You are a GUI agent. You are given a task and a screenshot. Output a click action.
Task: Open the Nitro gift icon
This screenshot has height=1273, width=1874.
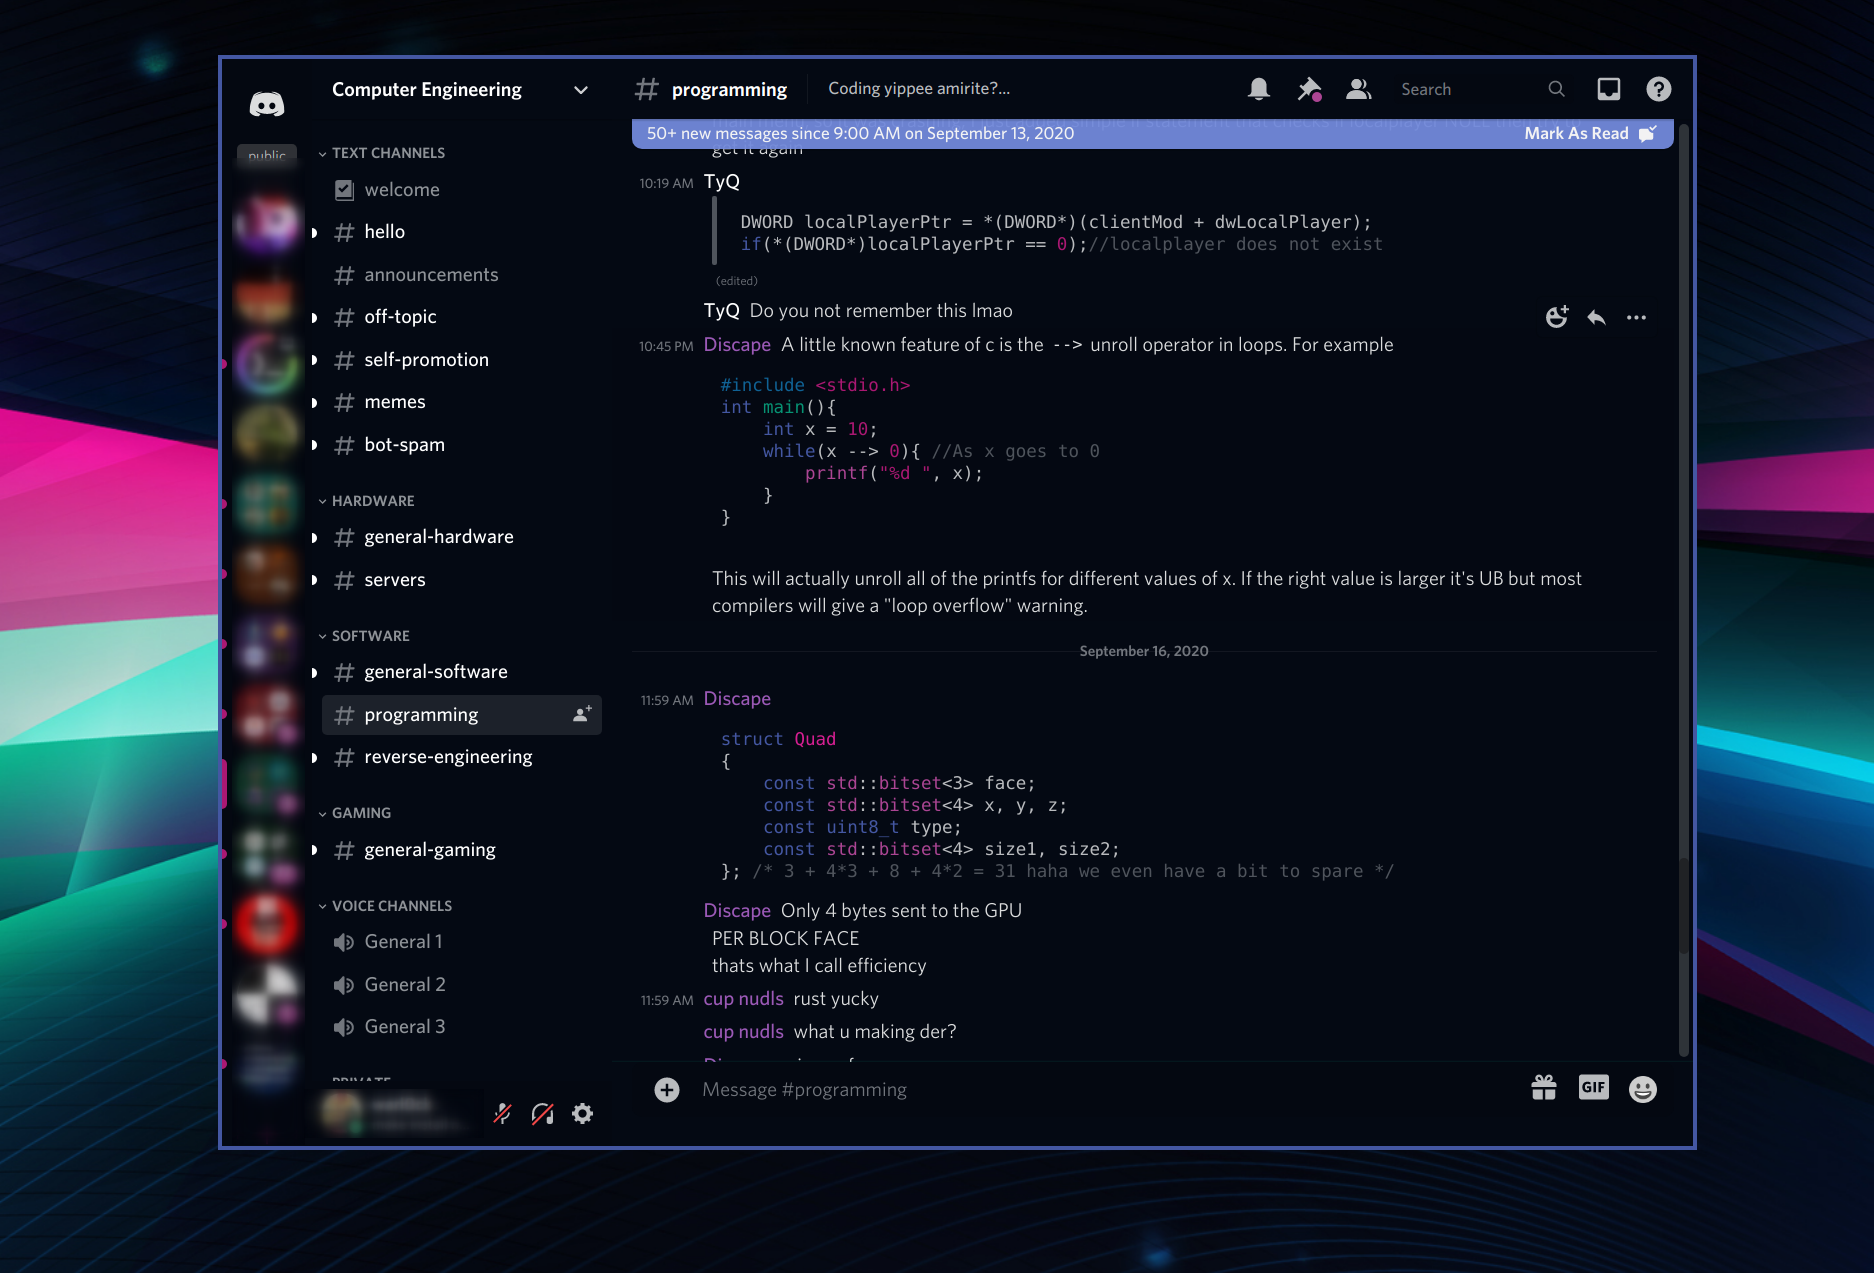point(1544,1088)
